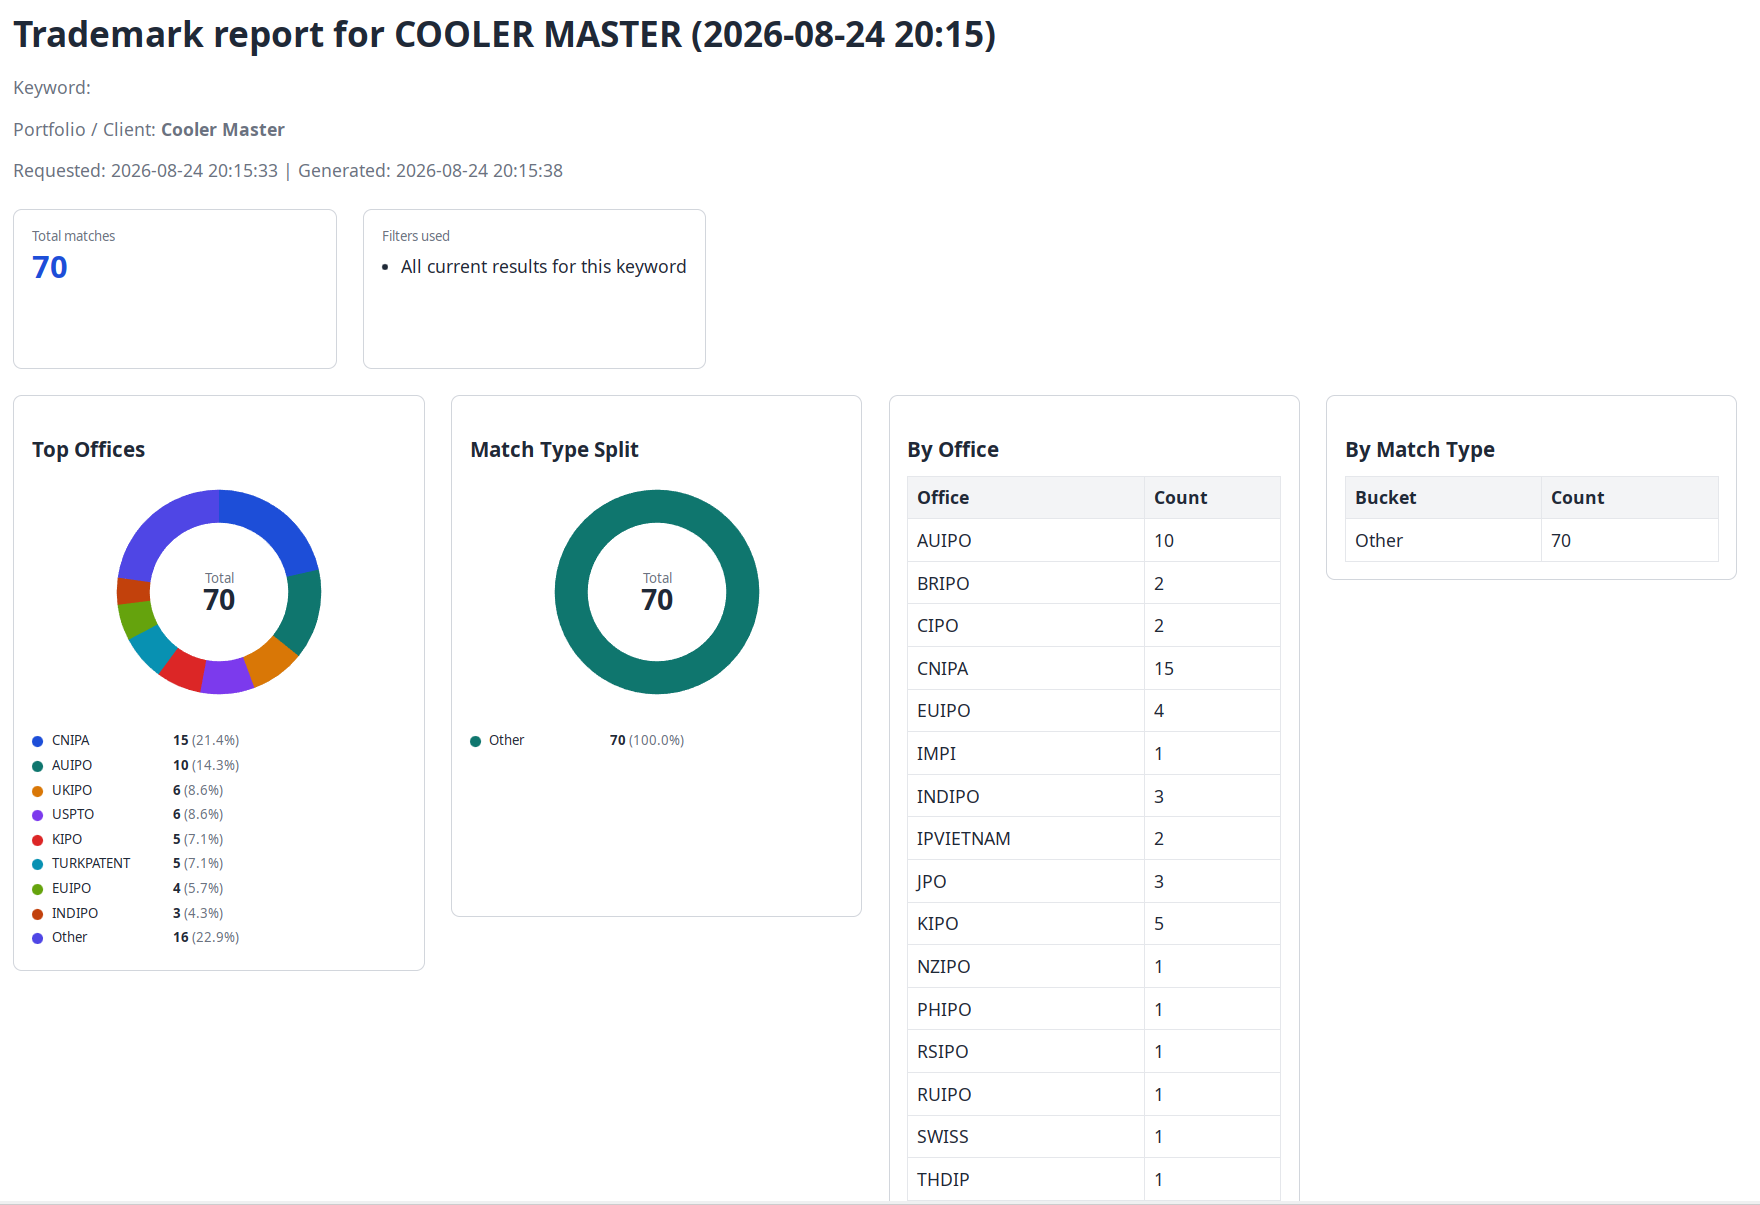Select the INDIPO cell in By Office table
The height and width of the screenshot is (1205, 1760).
pos(1026,797)
